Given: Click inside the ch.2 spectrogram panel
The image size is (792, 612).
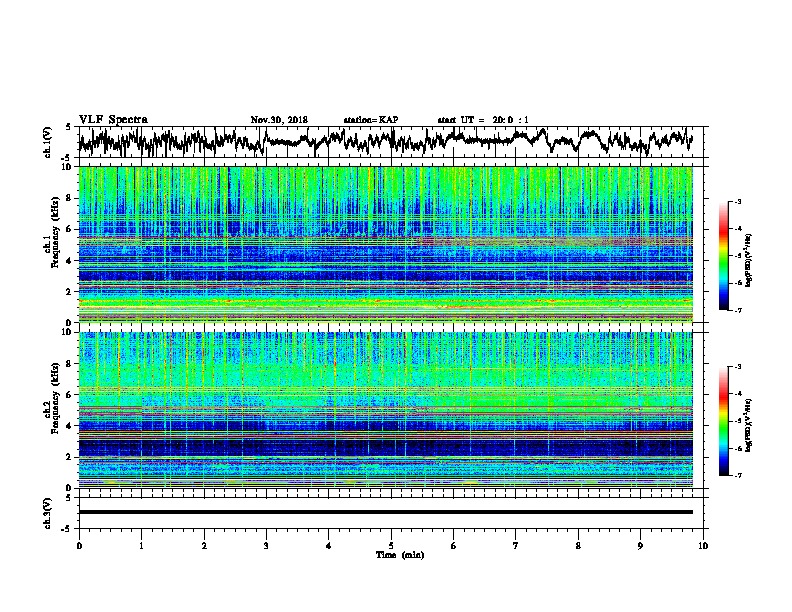Looking at the screenshot, I should click(385, 410).
